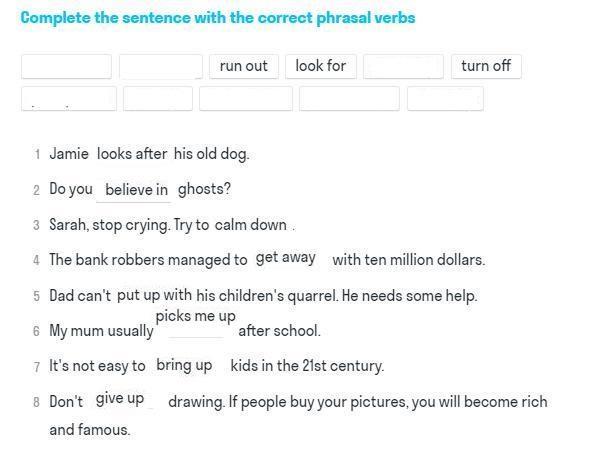Click the 'calm down' answer in sentence 3

tap(250, 225)
